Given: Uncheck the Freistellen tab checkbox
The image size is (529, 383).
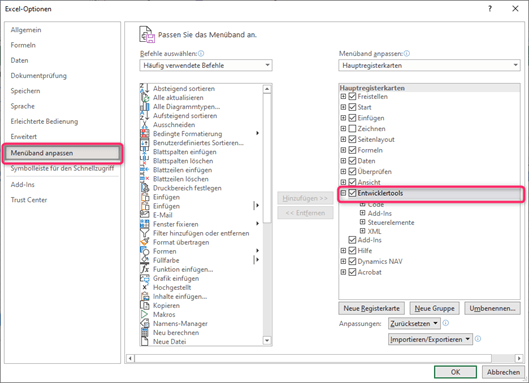Looking at the screenshot, I should (x=352, y=97).
